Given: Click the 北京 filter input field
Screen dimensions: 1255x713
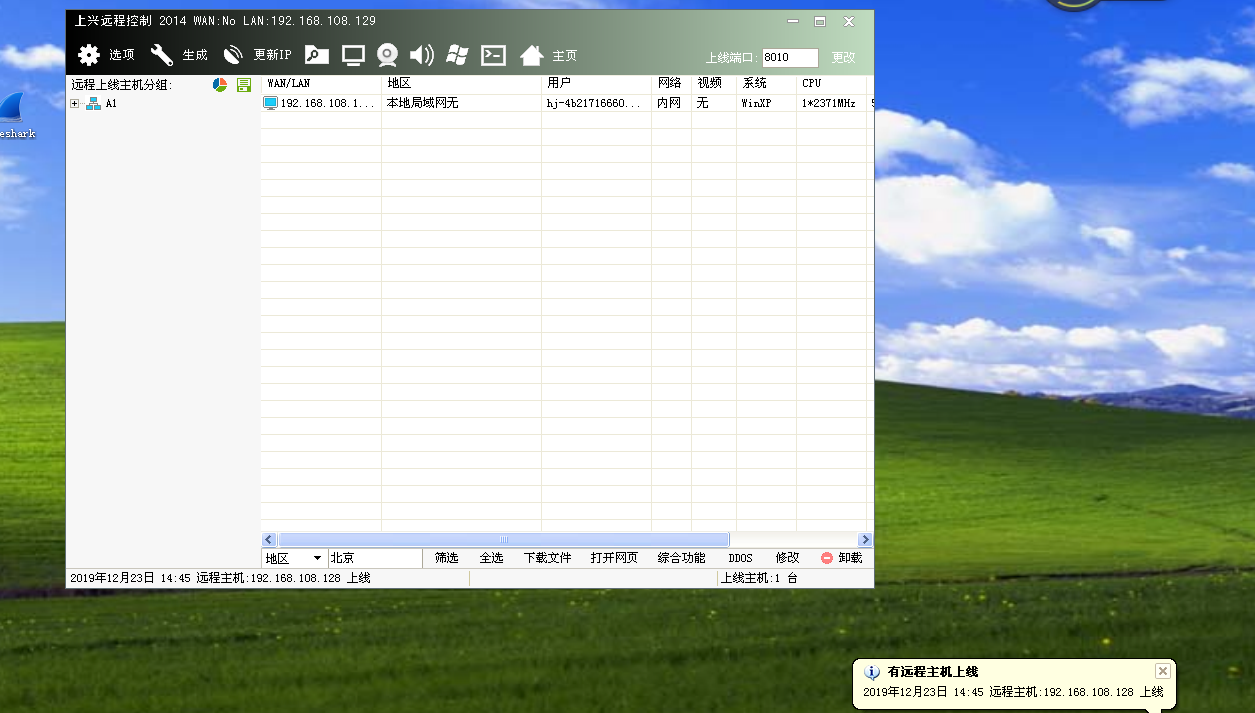Looking at the screenshot, I should pyautogui.click(x=375, y=558).
